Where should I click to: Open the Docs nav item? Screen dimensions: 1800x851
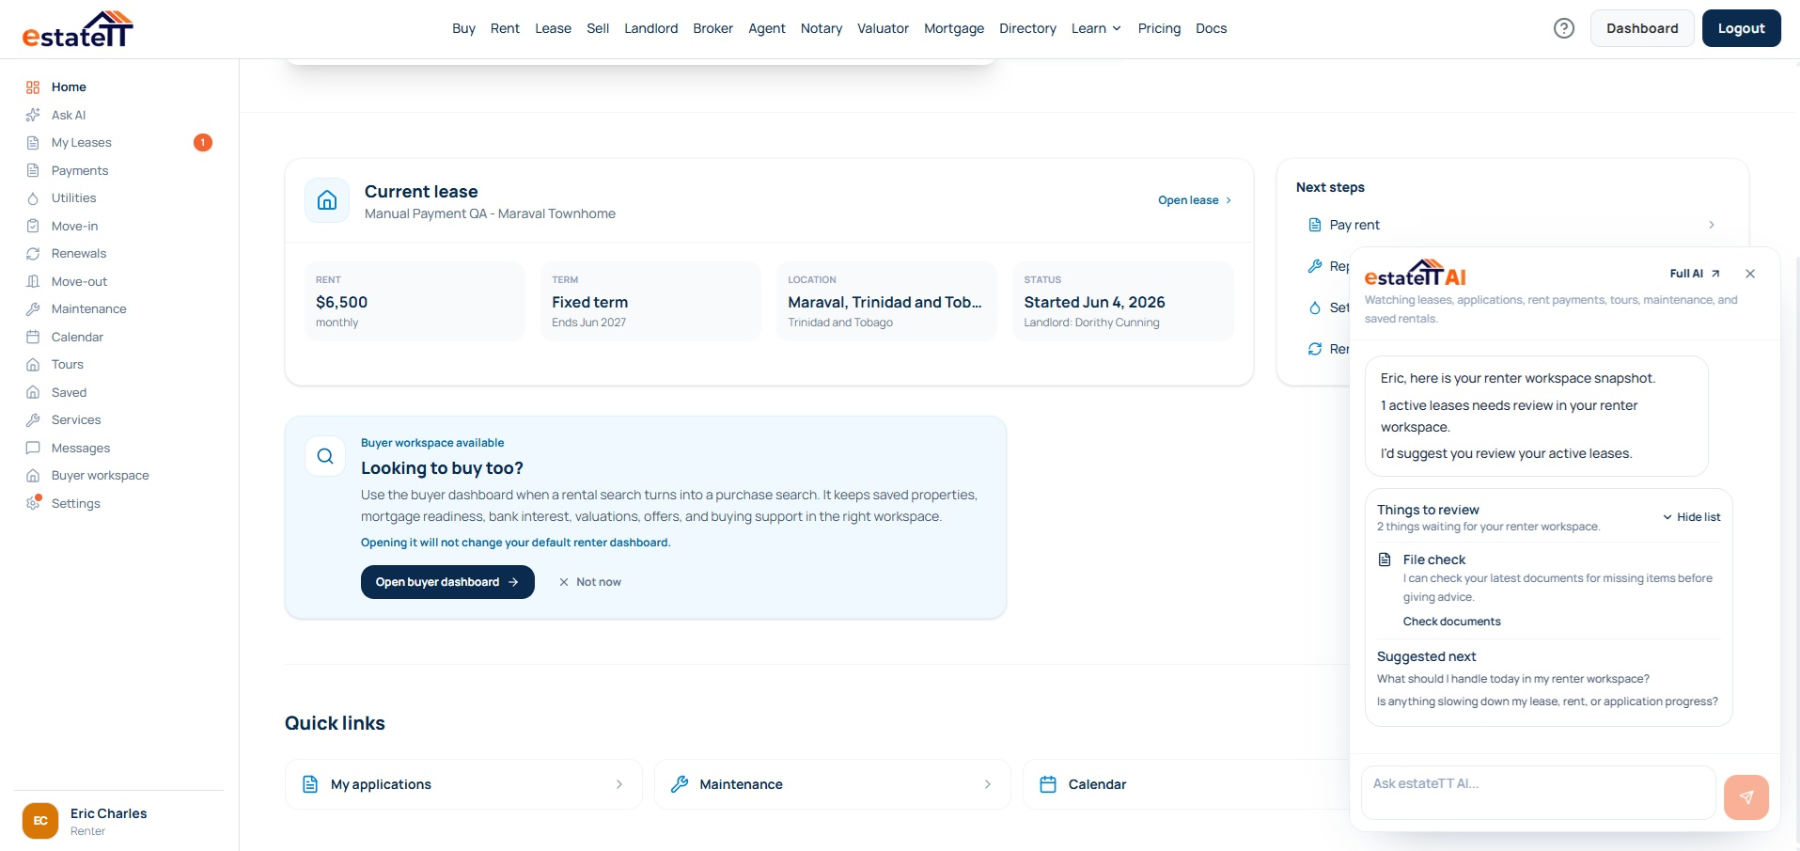pyautogui.click(x=1211, y=28)
